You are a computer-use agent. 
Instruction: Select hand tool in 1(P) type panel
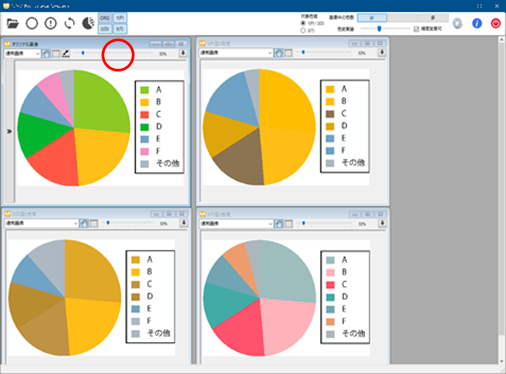278,53
